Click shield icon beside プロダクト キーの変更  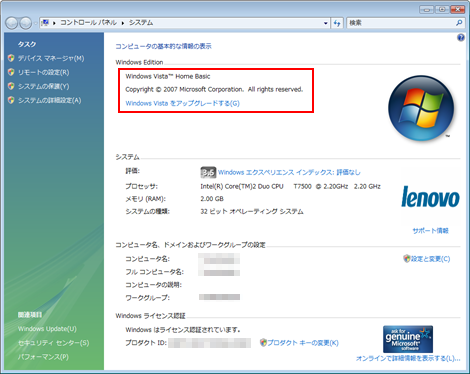click(x=263, y=342)
